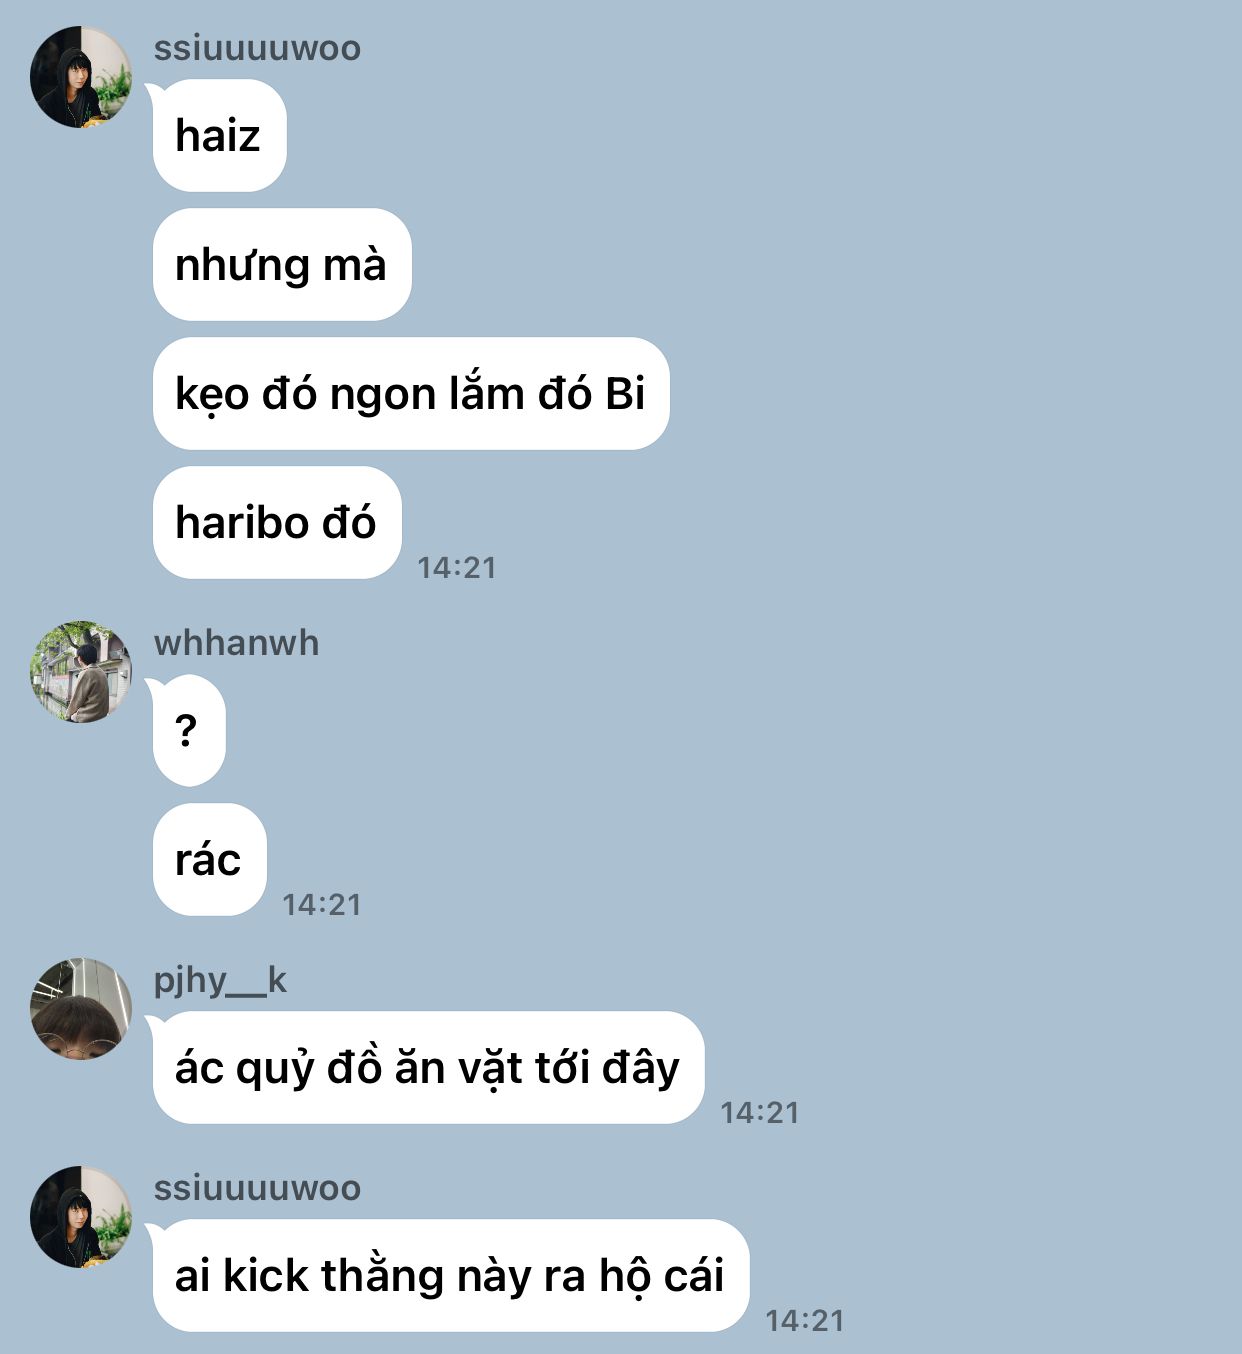The image size is (1242, 1354).
Task: Select the "nhưng mà" message bubble
Action: pos(281,264)
